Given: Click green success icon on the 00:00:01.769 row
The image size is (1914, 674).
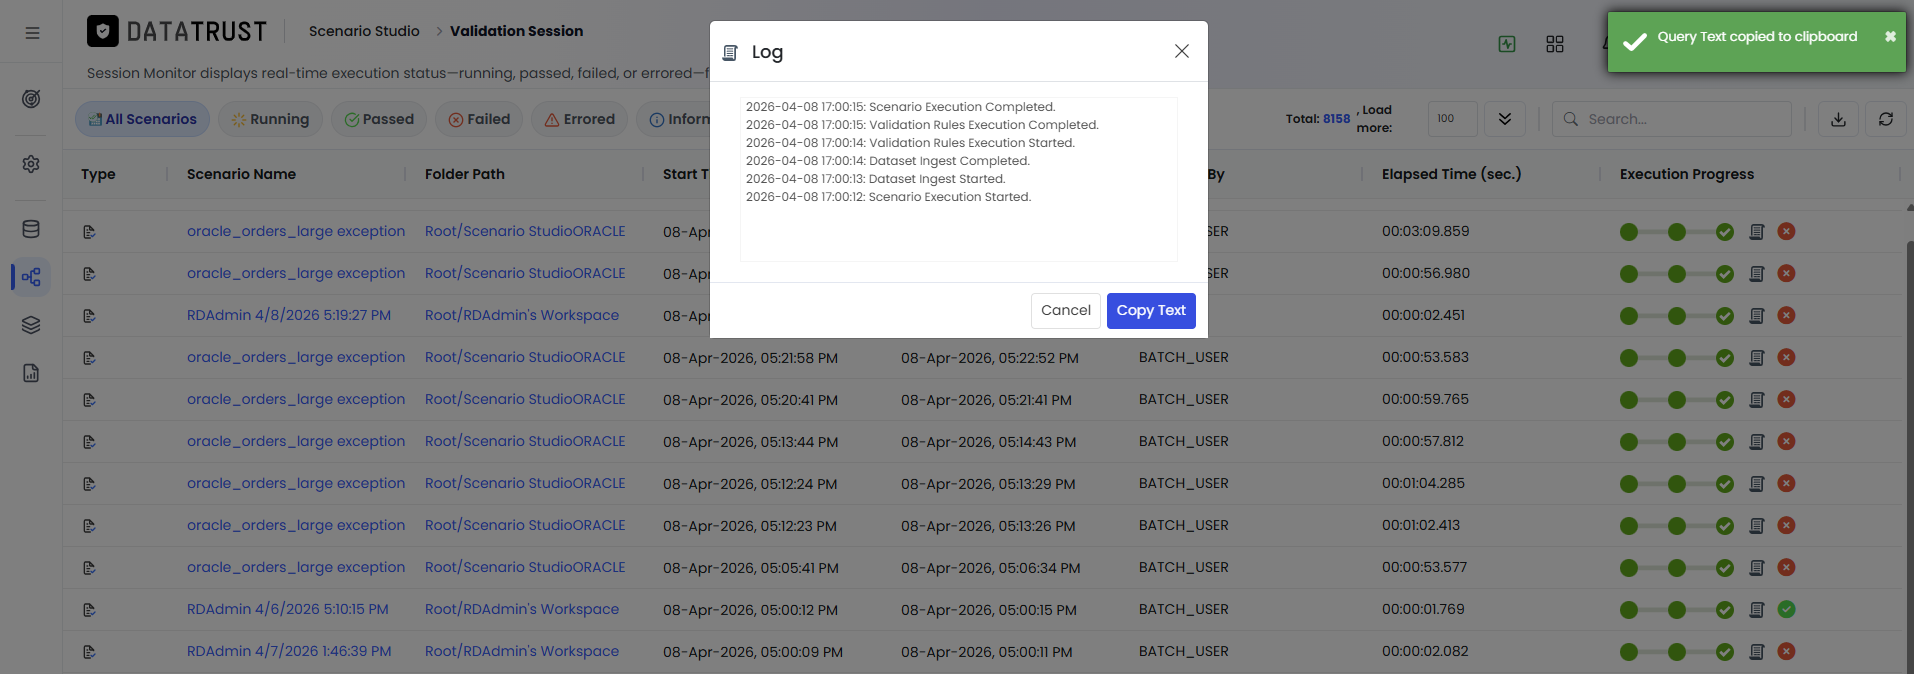Looking at the screenshot, I should [x=1787, y=610].
